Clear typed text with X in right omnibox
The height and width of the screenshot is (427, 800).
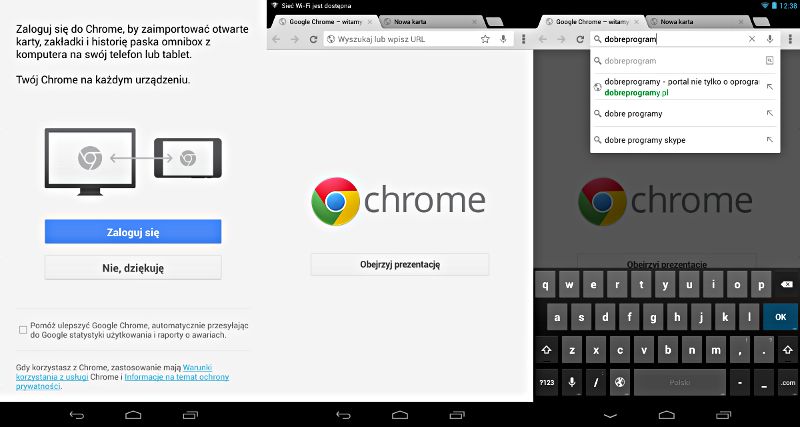click(752, 39)
